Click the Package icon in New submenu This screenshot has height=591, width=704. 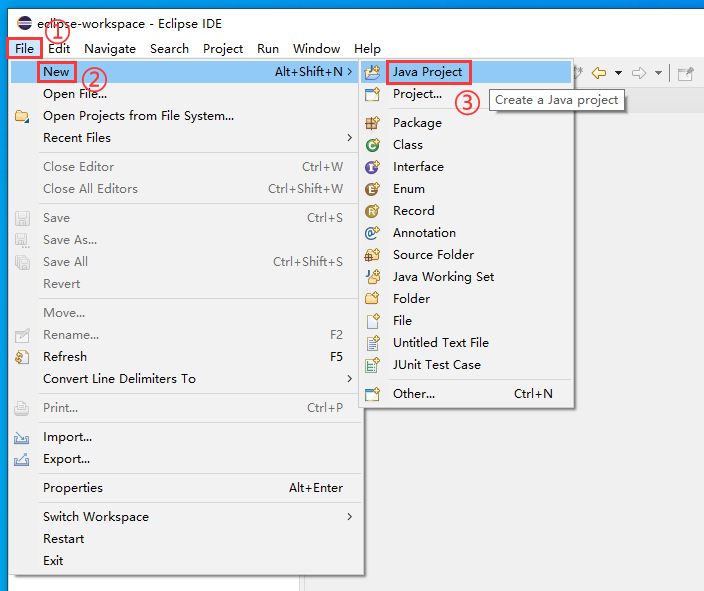click(373, 123)
